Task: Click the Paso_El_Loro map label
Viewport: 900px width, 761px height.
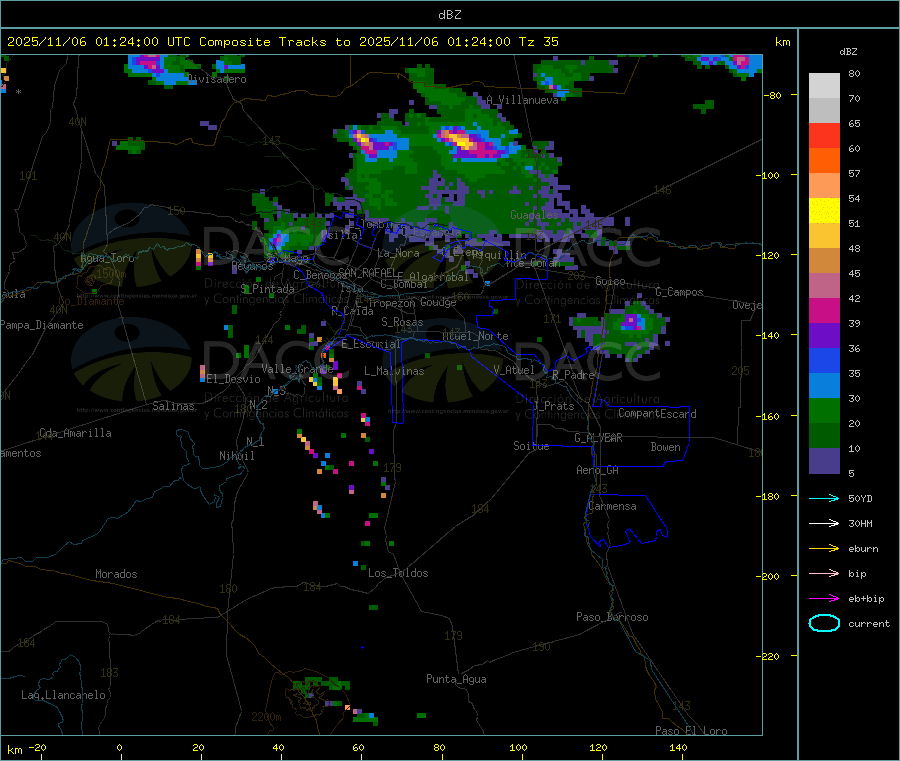Action: pos(691,731)
